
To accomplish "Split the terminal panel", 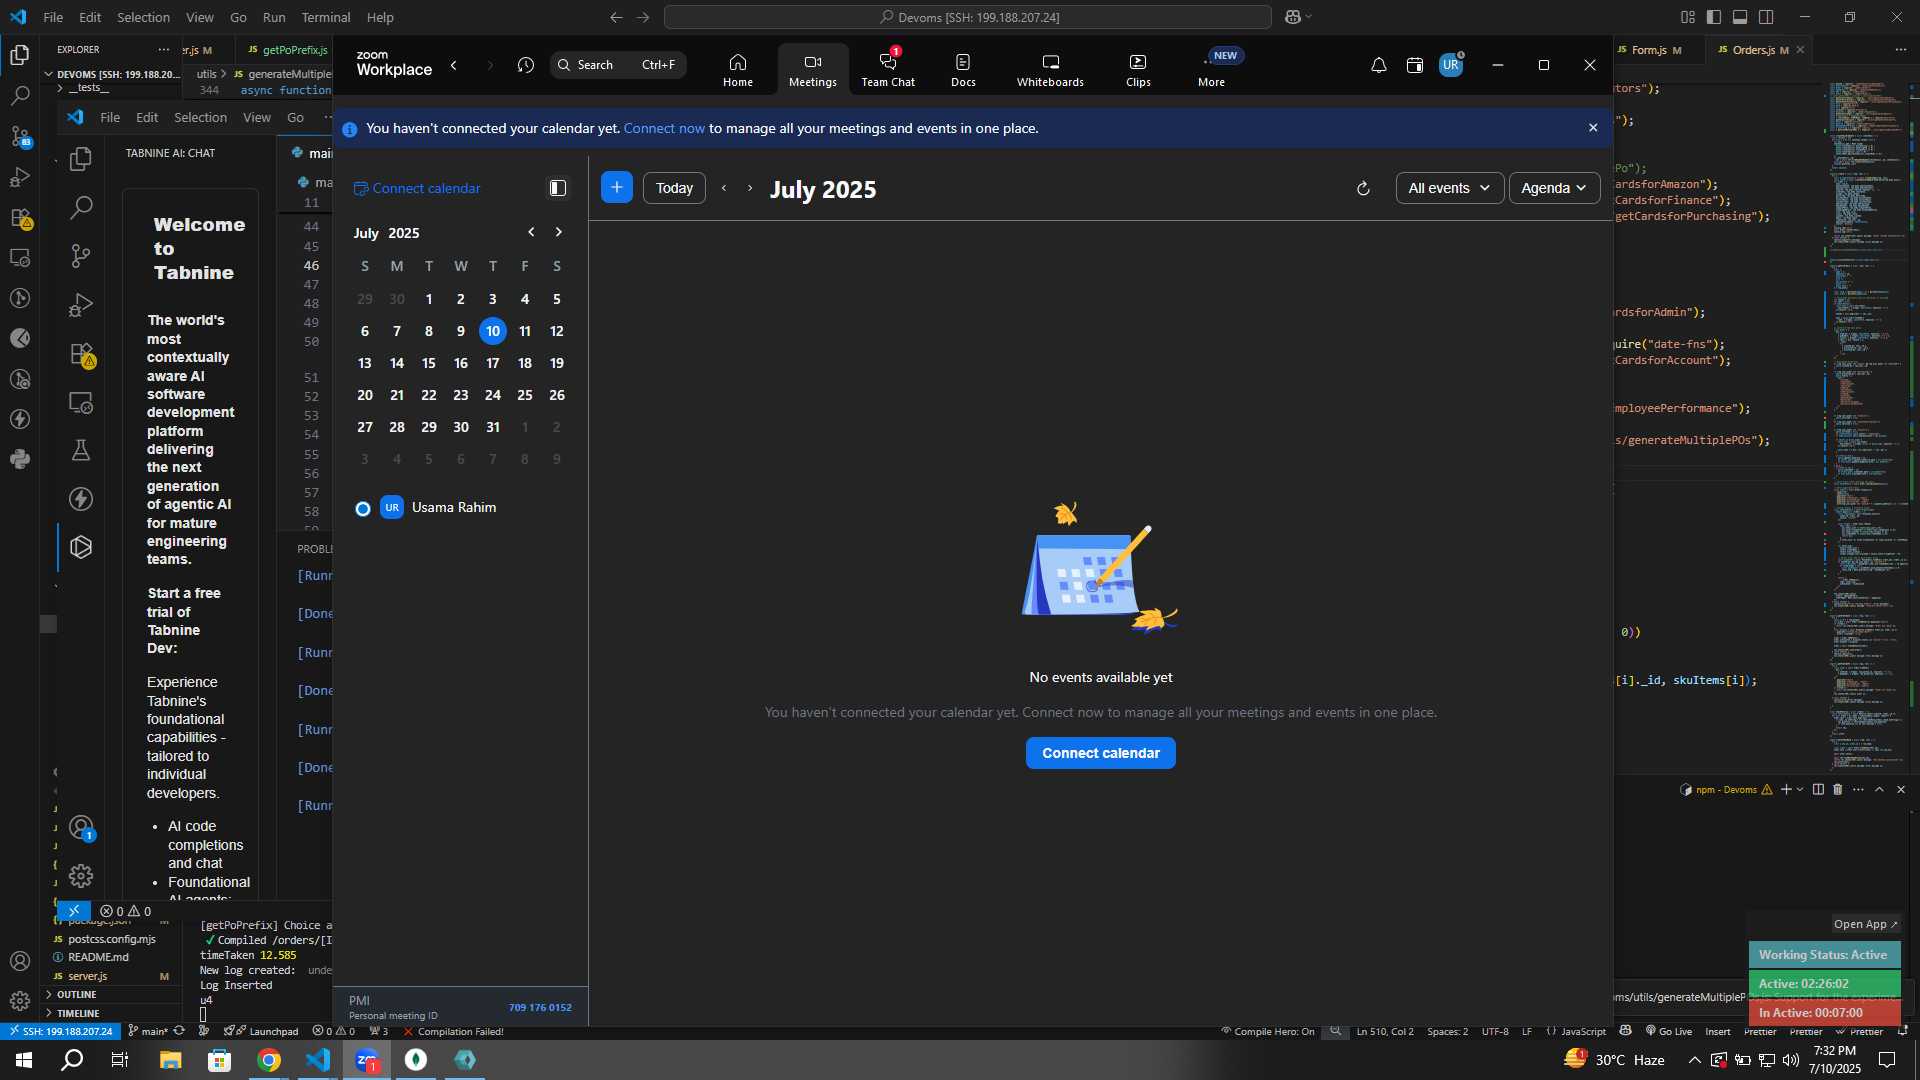I will 1818,790.
